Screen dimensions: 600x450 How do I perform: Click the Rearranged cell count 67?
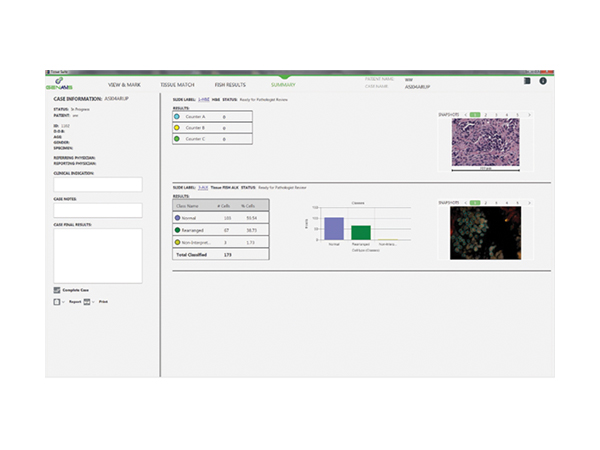(227, 230)
